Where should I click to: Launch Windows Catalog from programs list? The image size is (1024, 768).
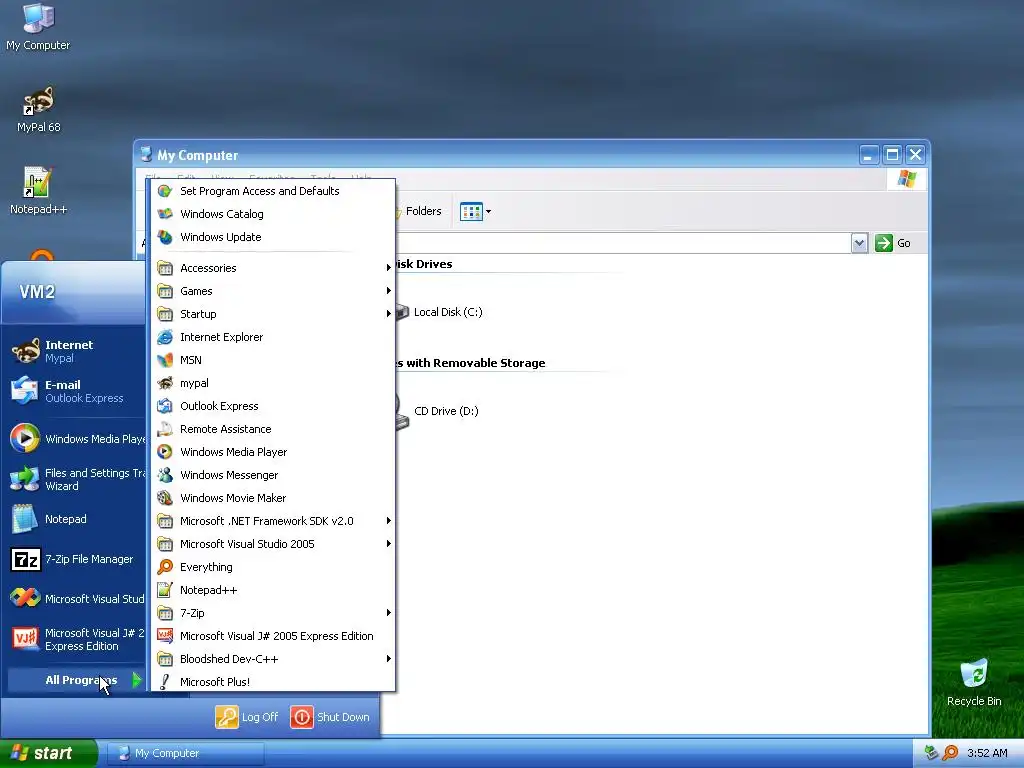pyautogui.click(x=273, y=214)
